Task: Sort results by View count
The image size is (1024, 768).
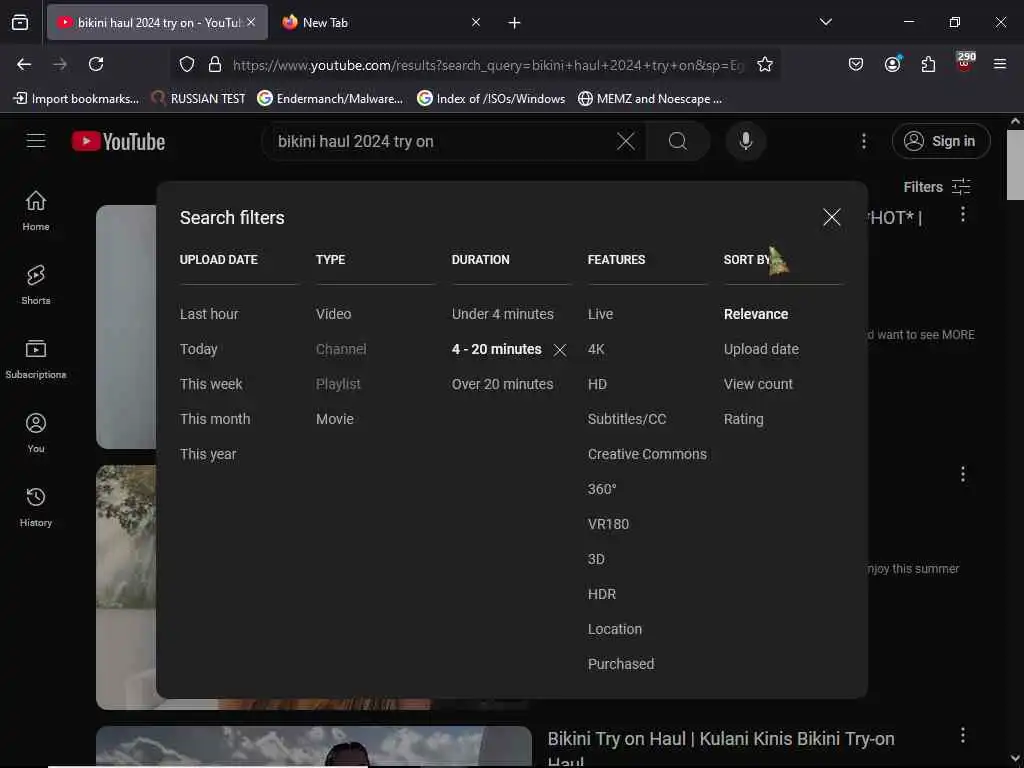Action: pyautogui.click(x=758, y=384)
